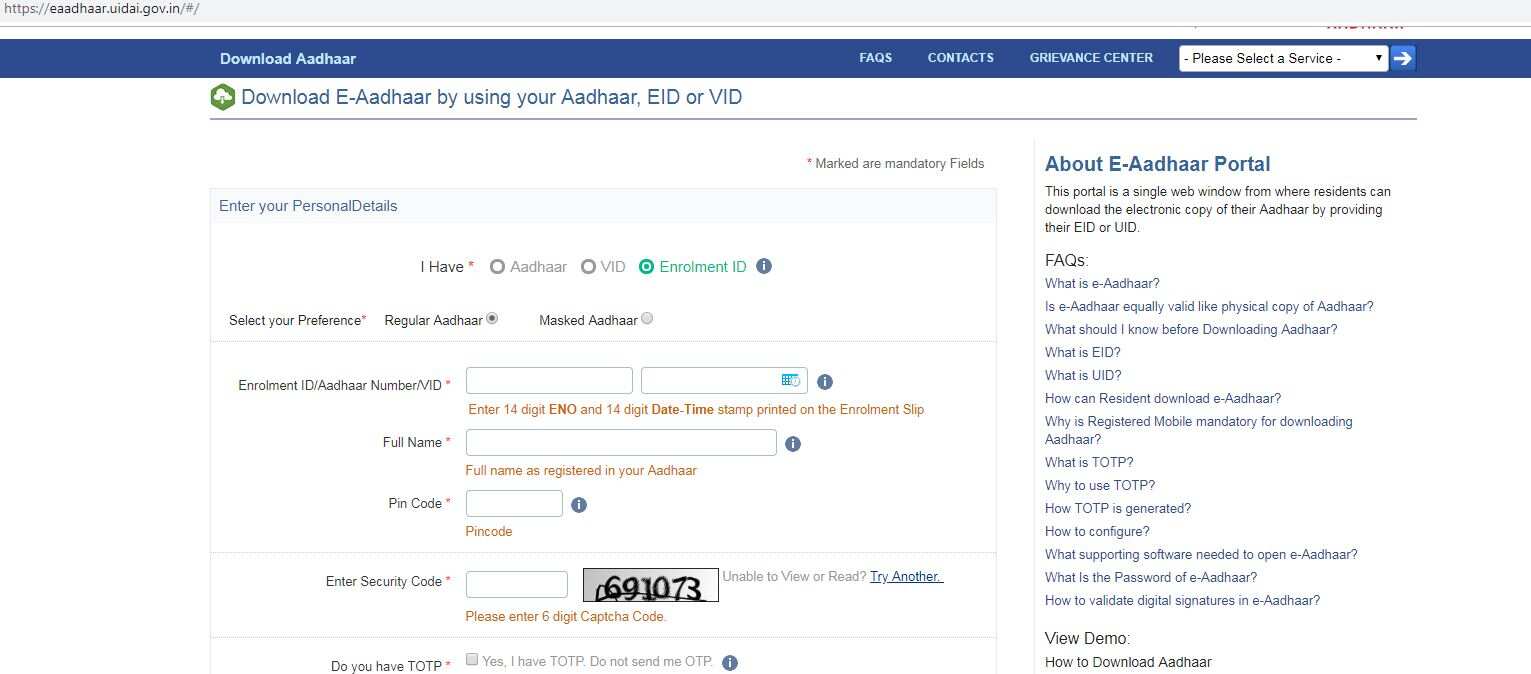Click 'Enter your PersonalDetails' section header
The image size is (1531, 674).
click(x=308, y=206)
